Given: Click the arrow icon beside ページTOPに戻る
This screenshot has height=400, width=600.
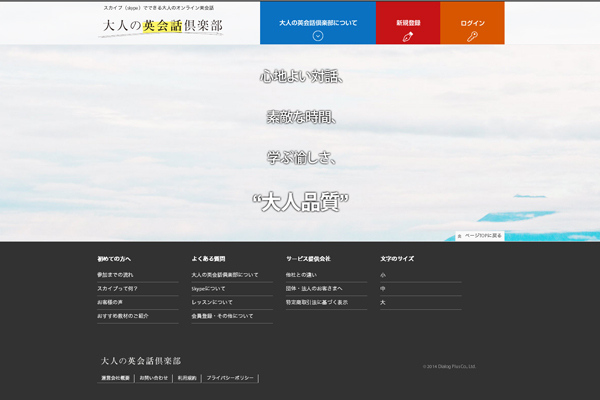Looking at the screenshot, I should pos(459,236).
